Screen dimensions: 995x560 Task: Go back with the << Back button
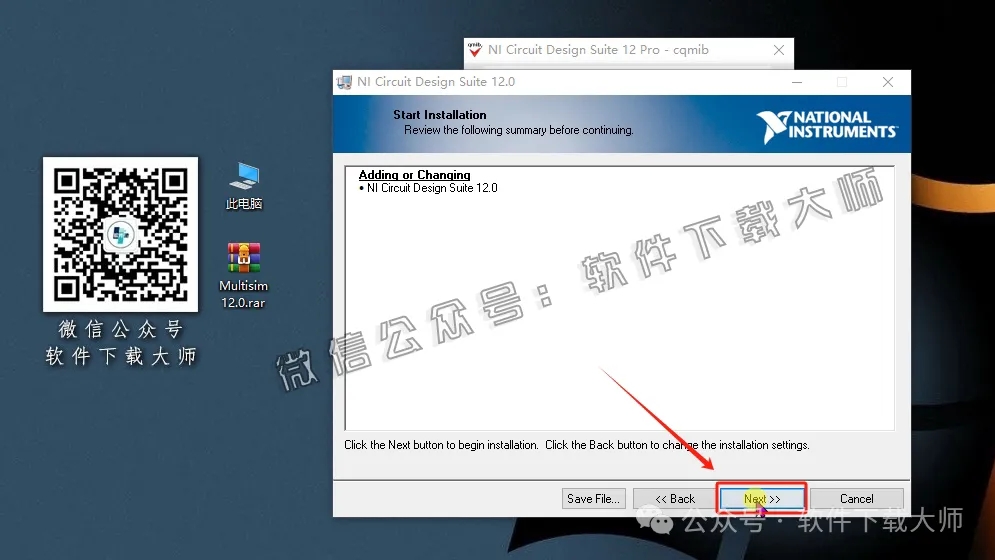click(x=675, y=498)
